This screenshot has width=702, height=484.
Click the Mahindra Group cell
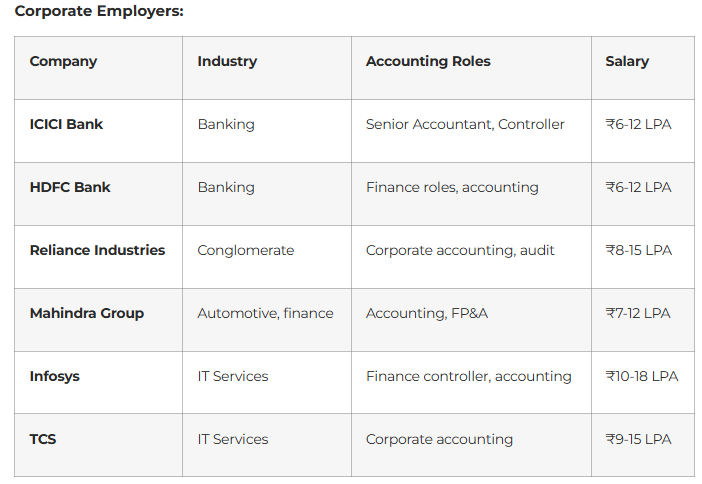tap(87, 313)
